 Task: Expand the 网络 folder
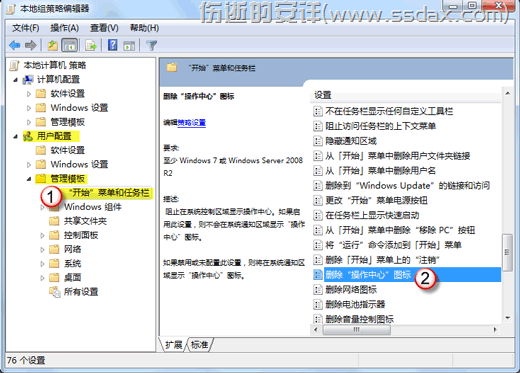pyautogui.click(x=42, y=249)
